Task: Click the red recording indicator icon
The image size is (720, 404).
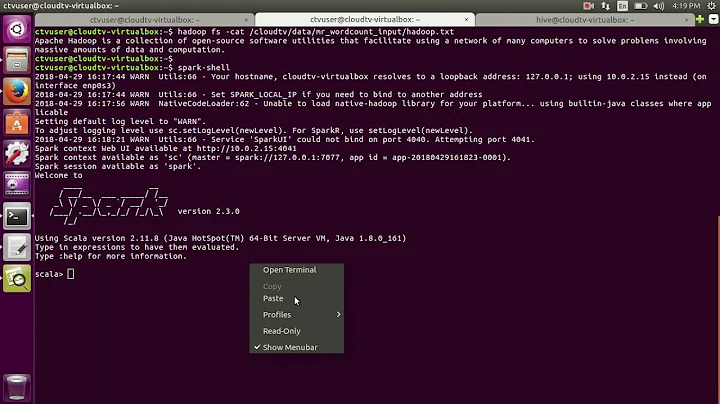Action: point(588,6)
